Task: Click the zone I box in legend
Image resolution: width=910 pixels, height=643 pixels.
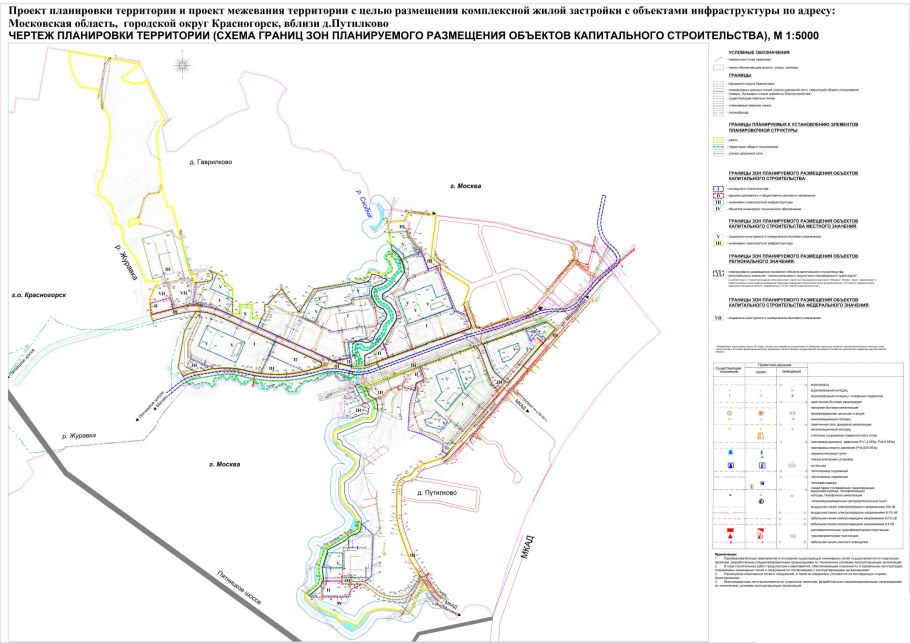Action: [717, 187]
